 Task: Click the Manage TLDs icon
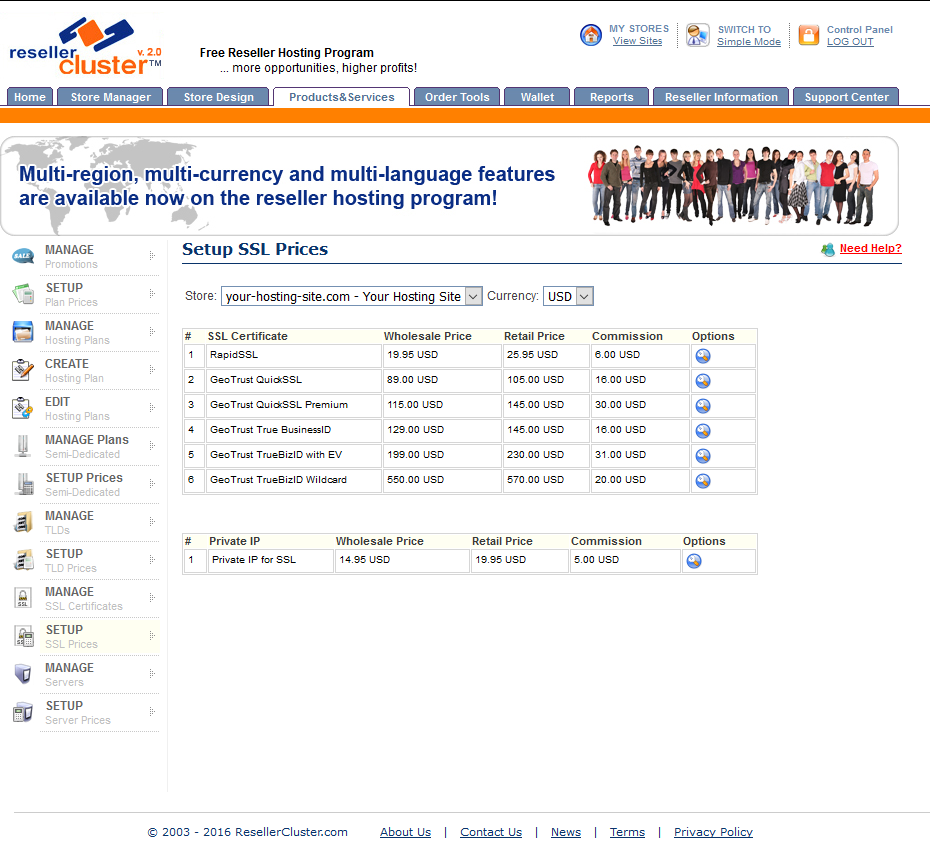coord(23,522)
